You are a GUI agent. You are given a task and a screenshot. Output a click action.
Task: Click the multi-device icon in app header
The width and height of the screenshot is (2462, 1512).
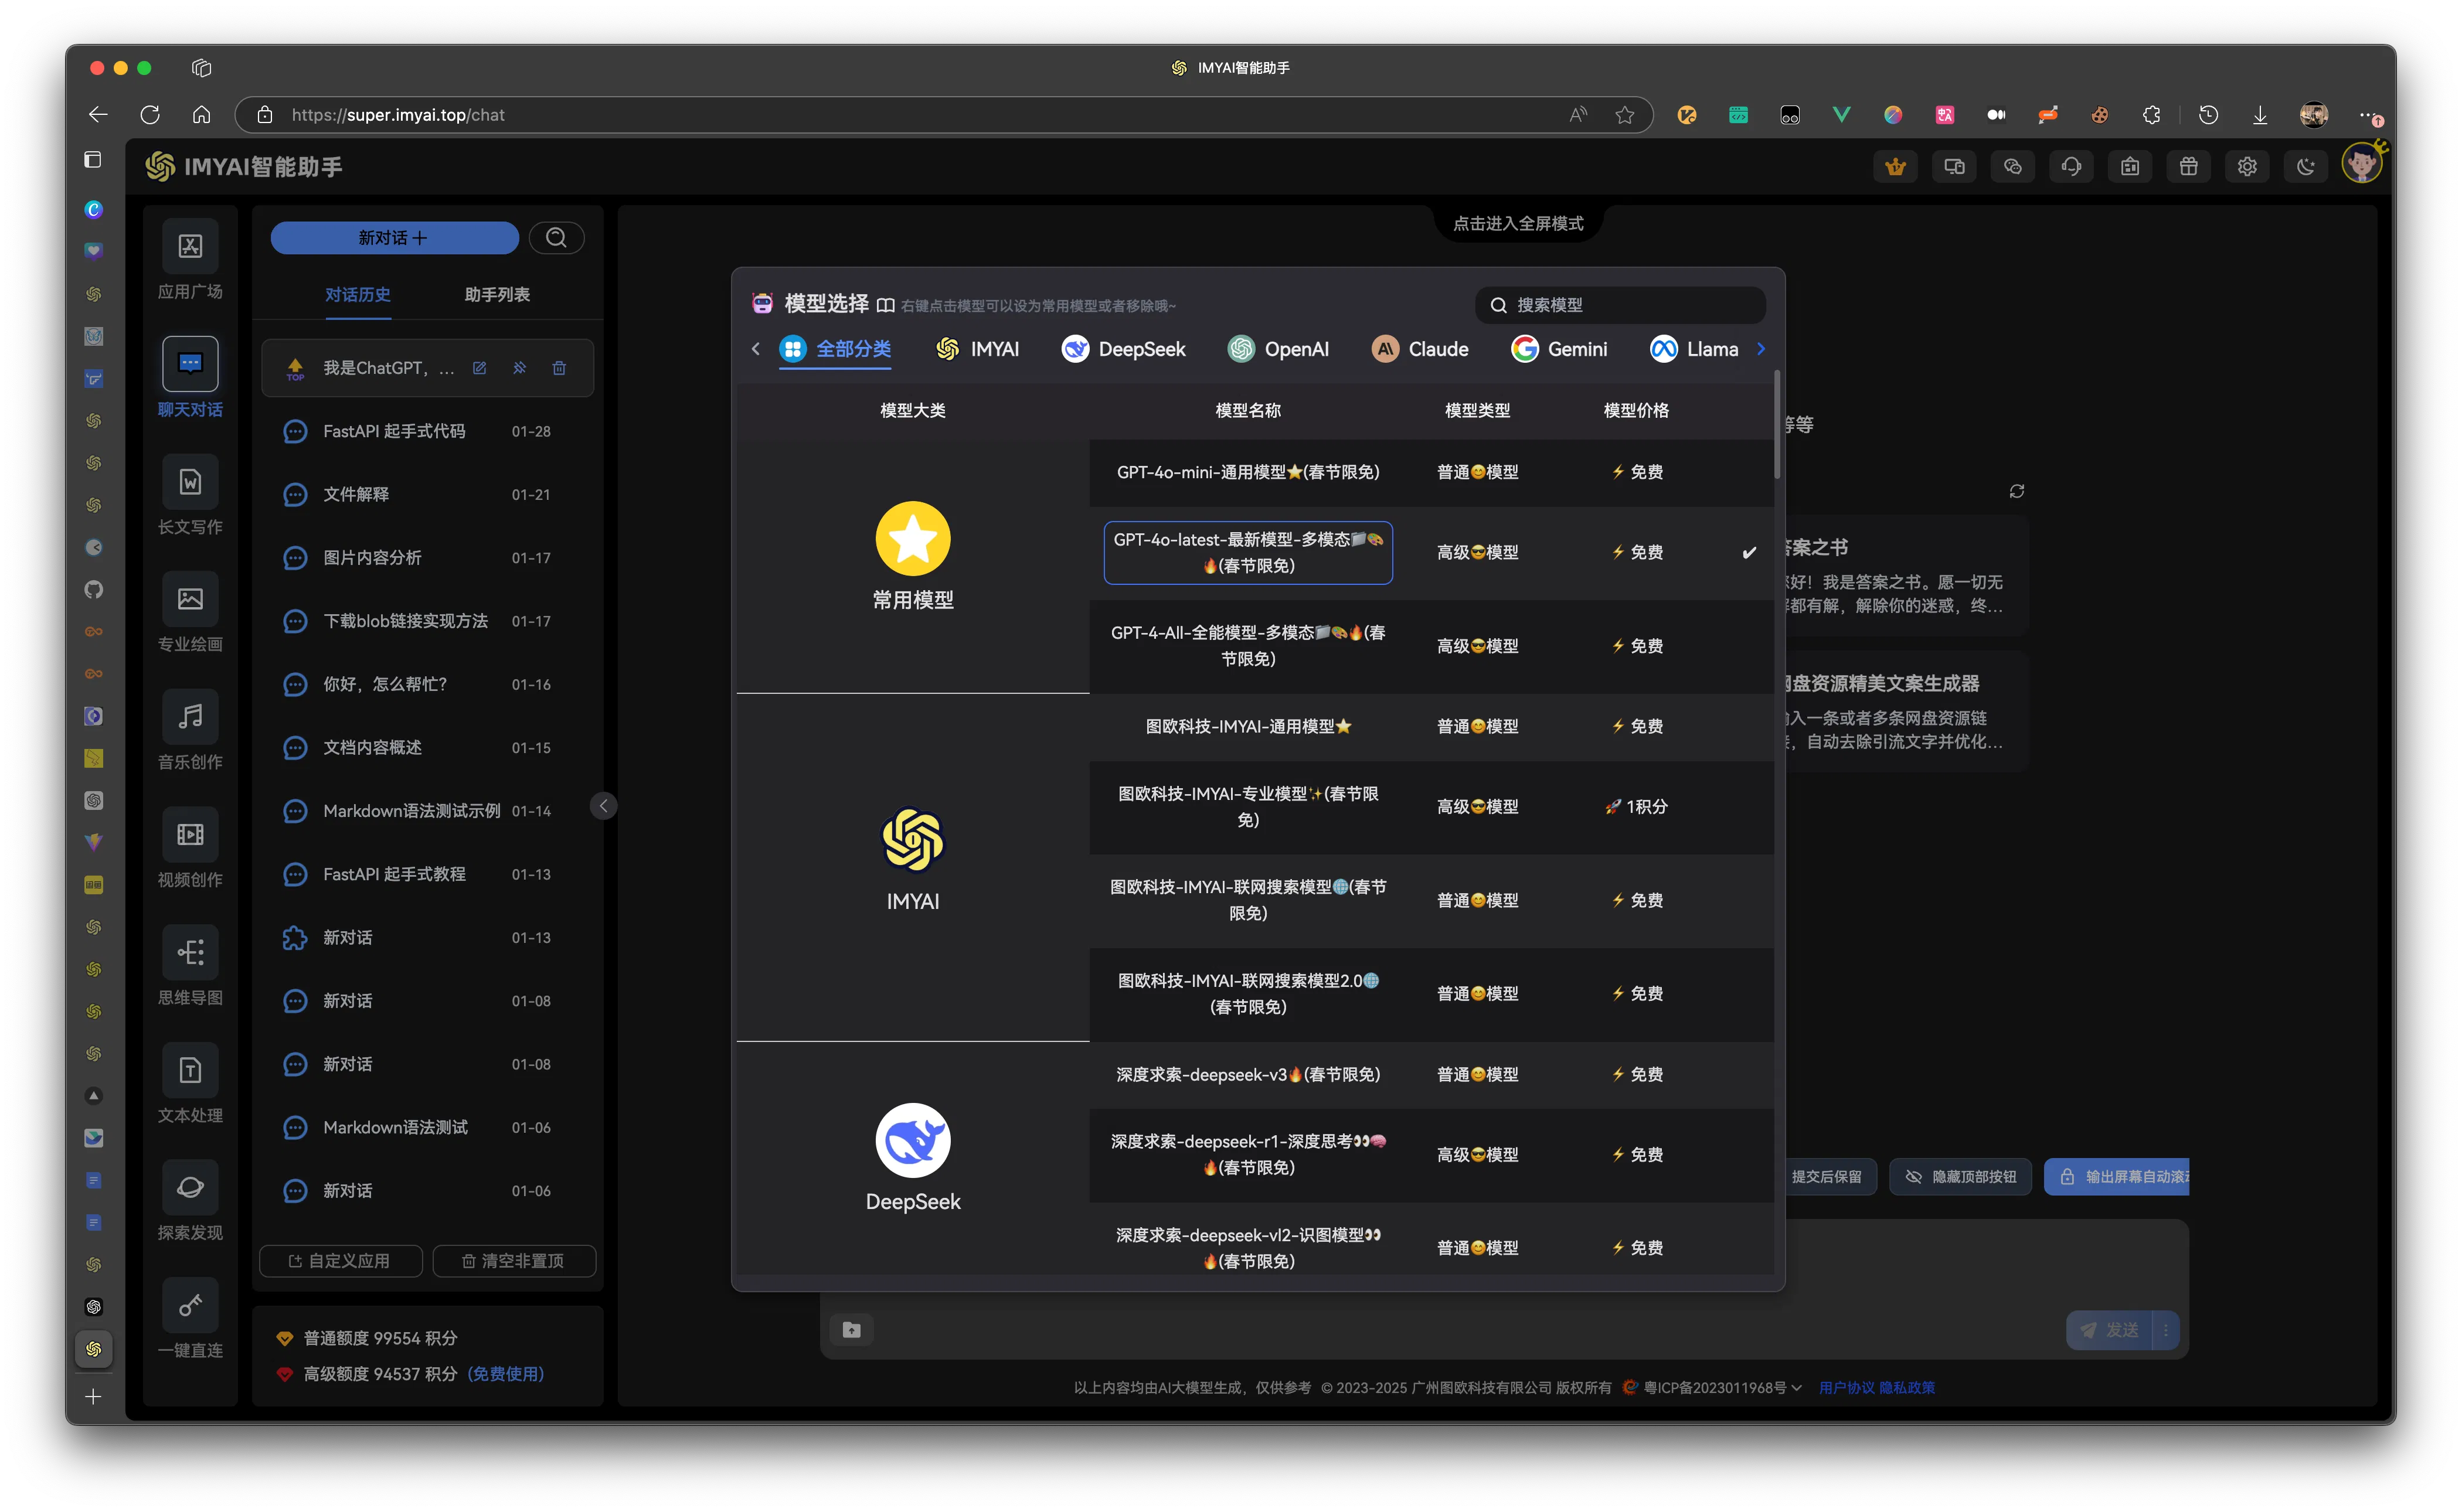[1954, 167]
